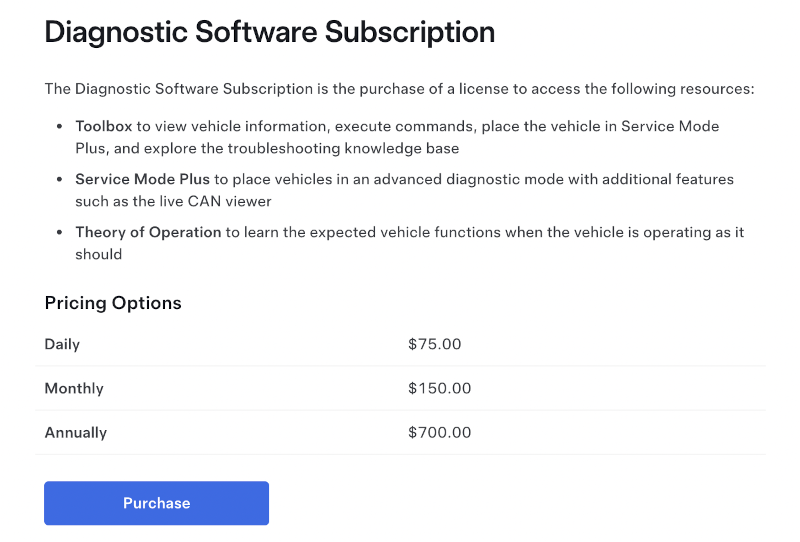Click the bullet before the Toolbox item

[60, 126]
